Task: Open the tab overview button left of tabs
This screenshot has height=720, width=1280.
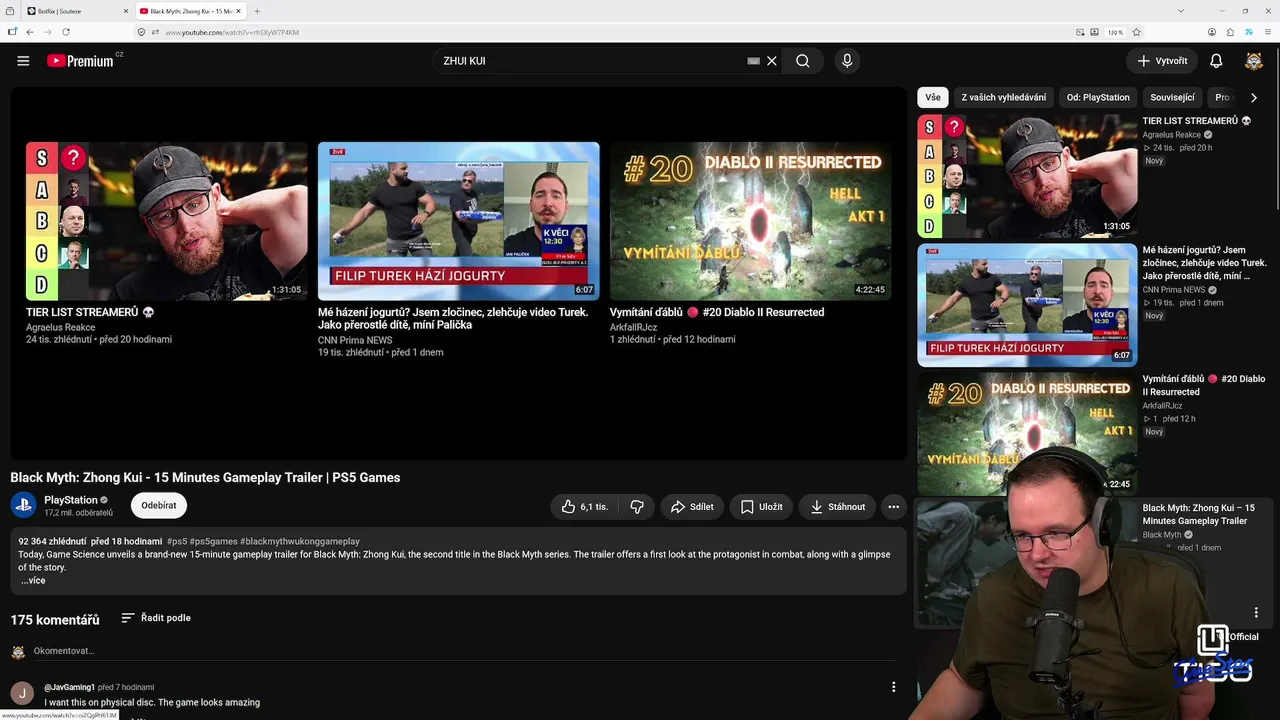Action: 12,11
